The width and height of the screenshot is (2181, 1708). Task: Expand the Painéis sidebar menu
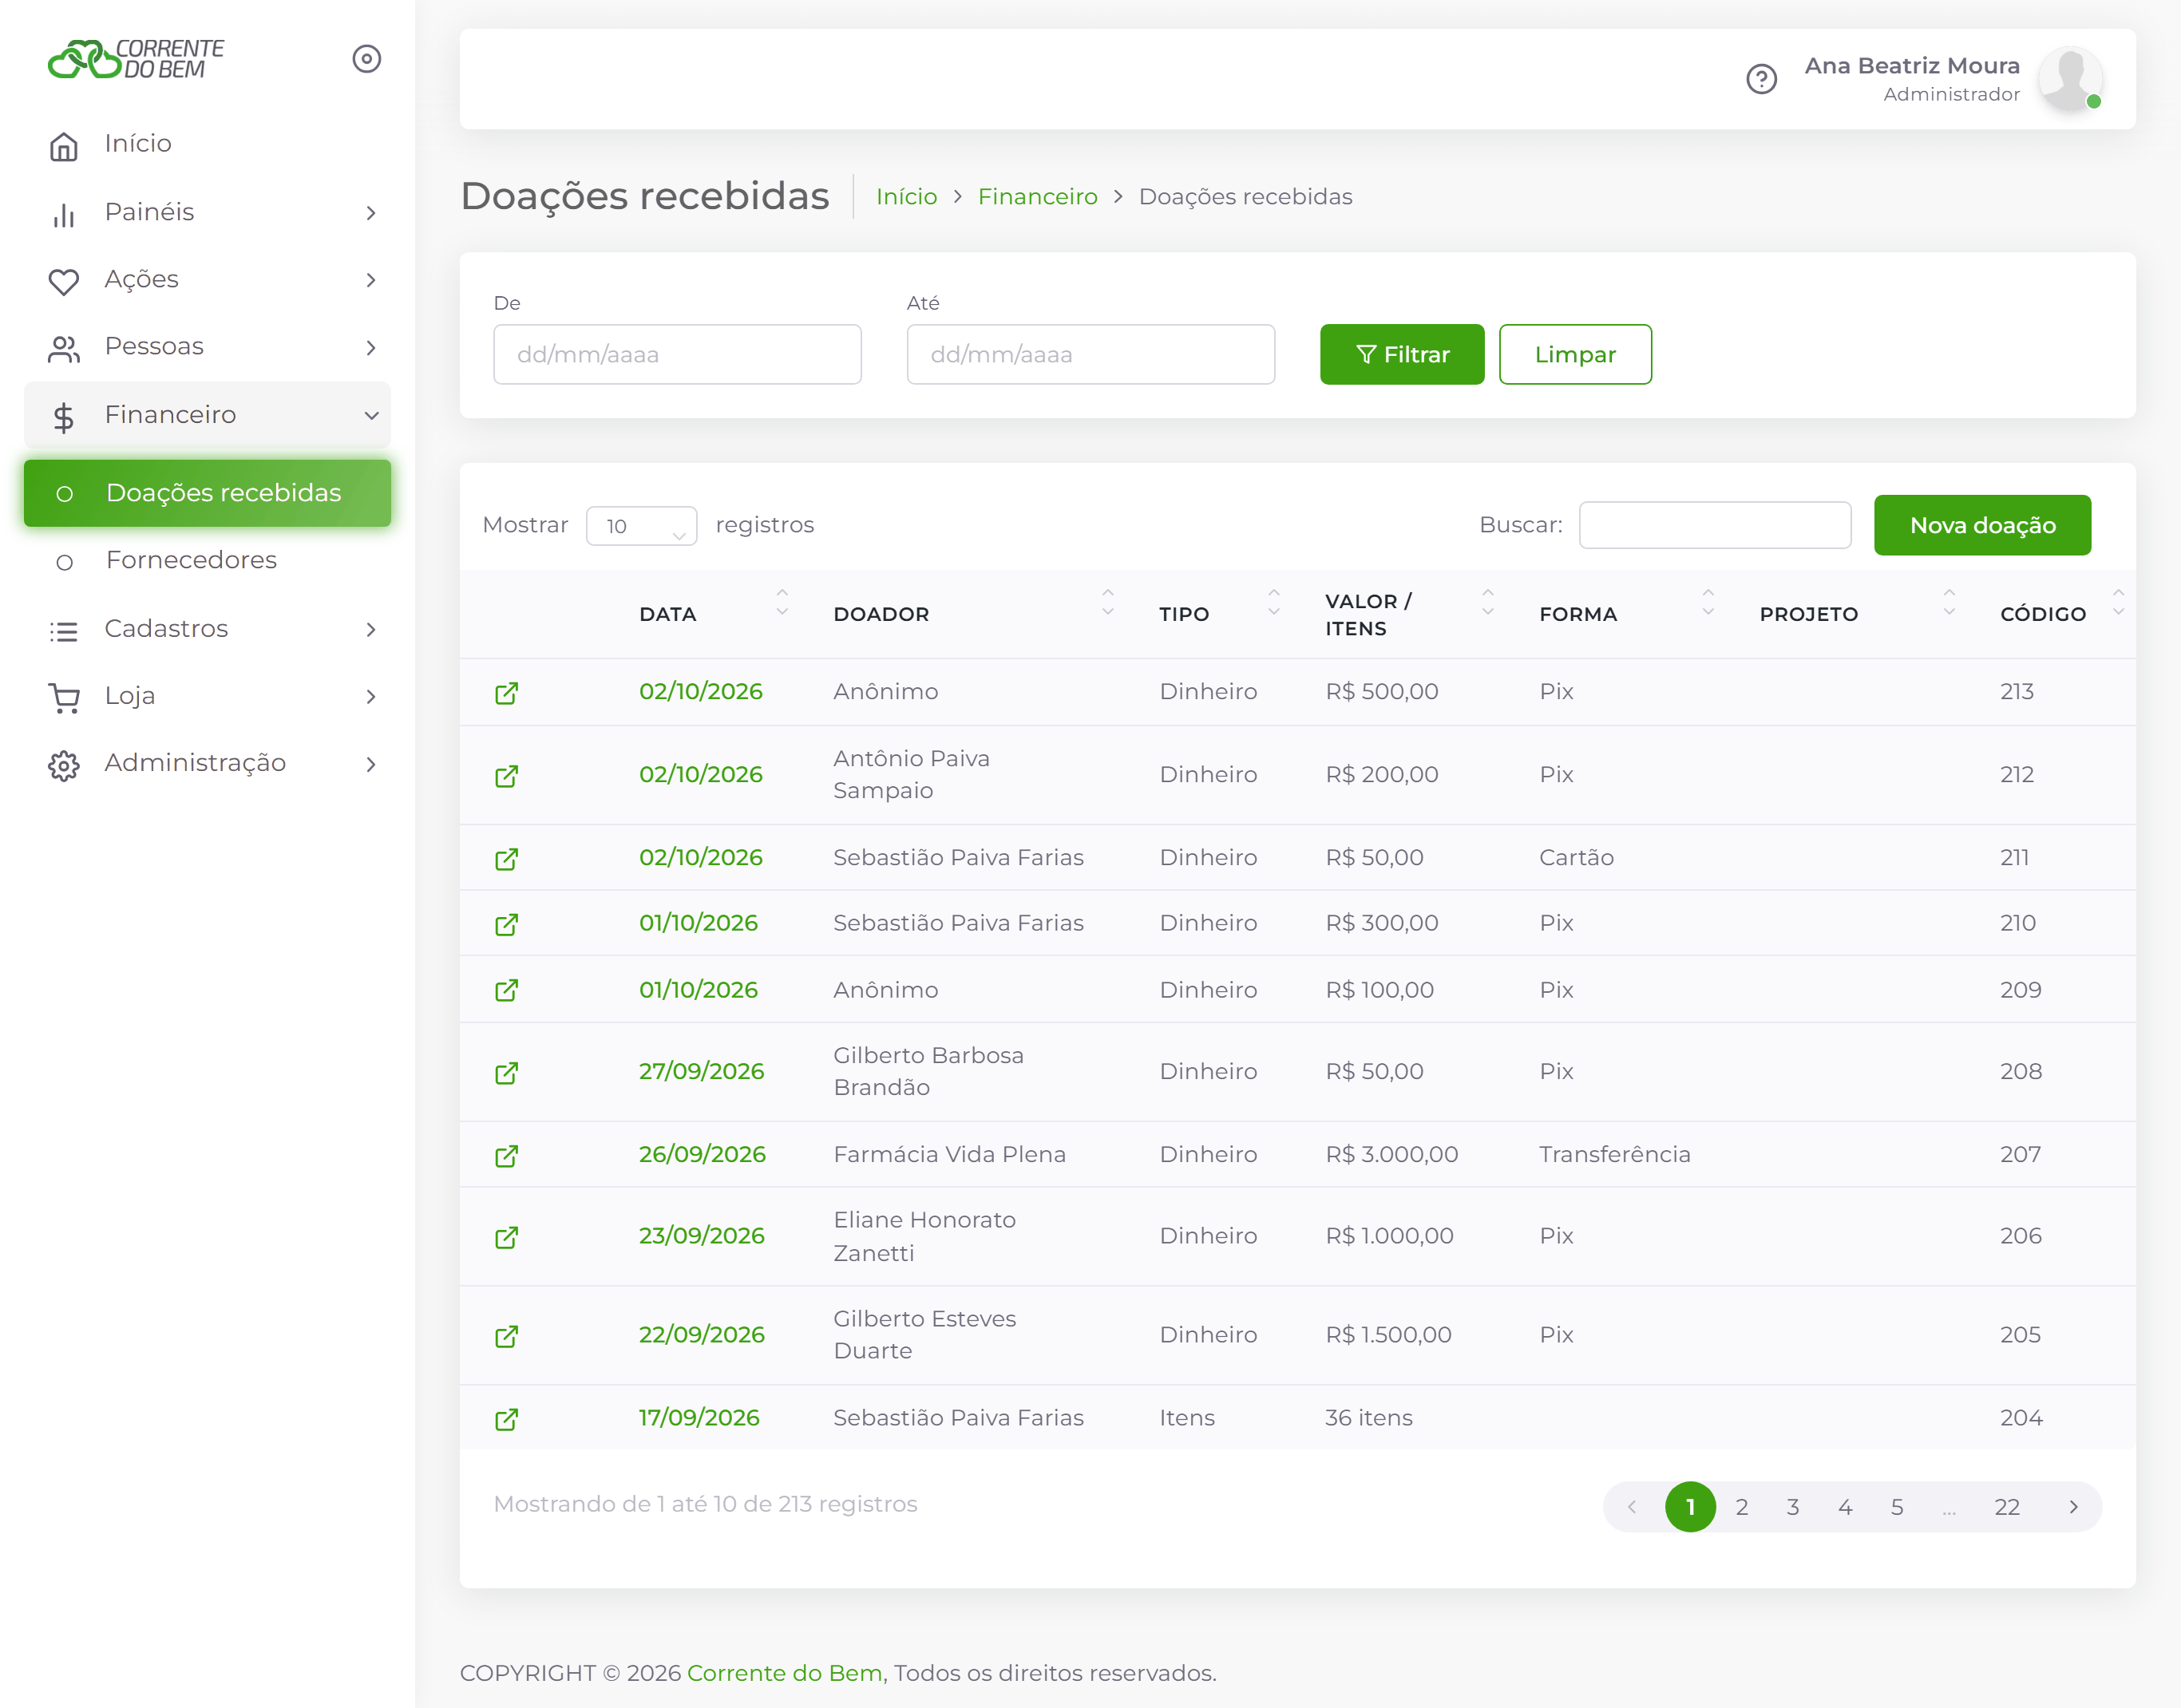(207, 212)
